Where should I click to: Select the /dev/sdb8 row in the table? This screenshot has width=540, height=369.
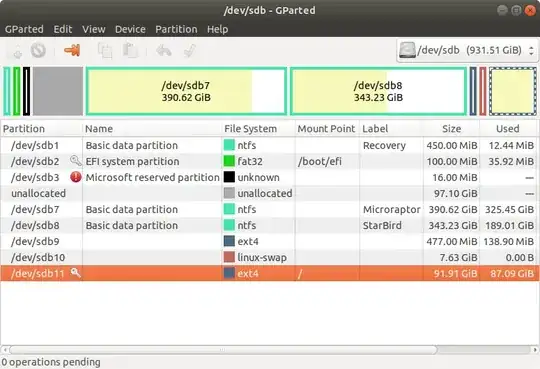coord(270,225)
